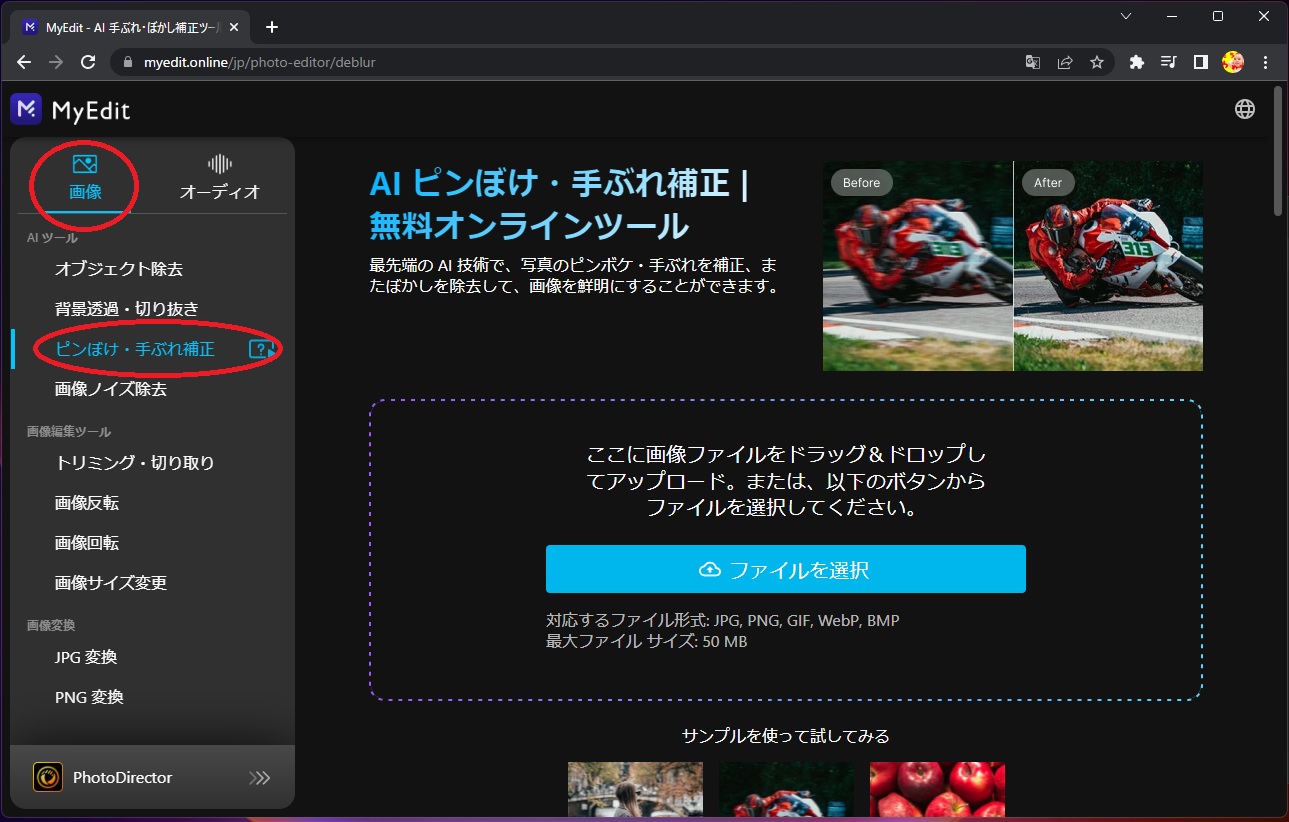Open オブジェクト除去 tool

118,269
